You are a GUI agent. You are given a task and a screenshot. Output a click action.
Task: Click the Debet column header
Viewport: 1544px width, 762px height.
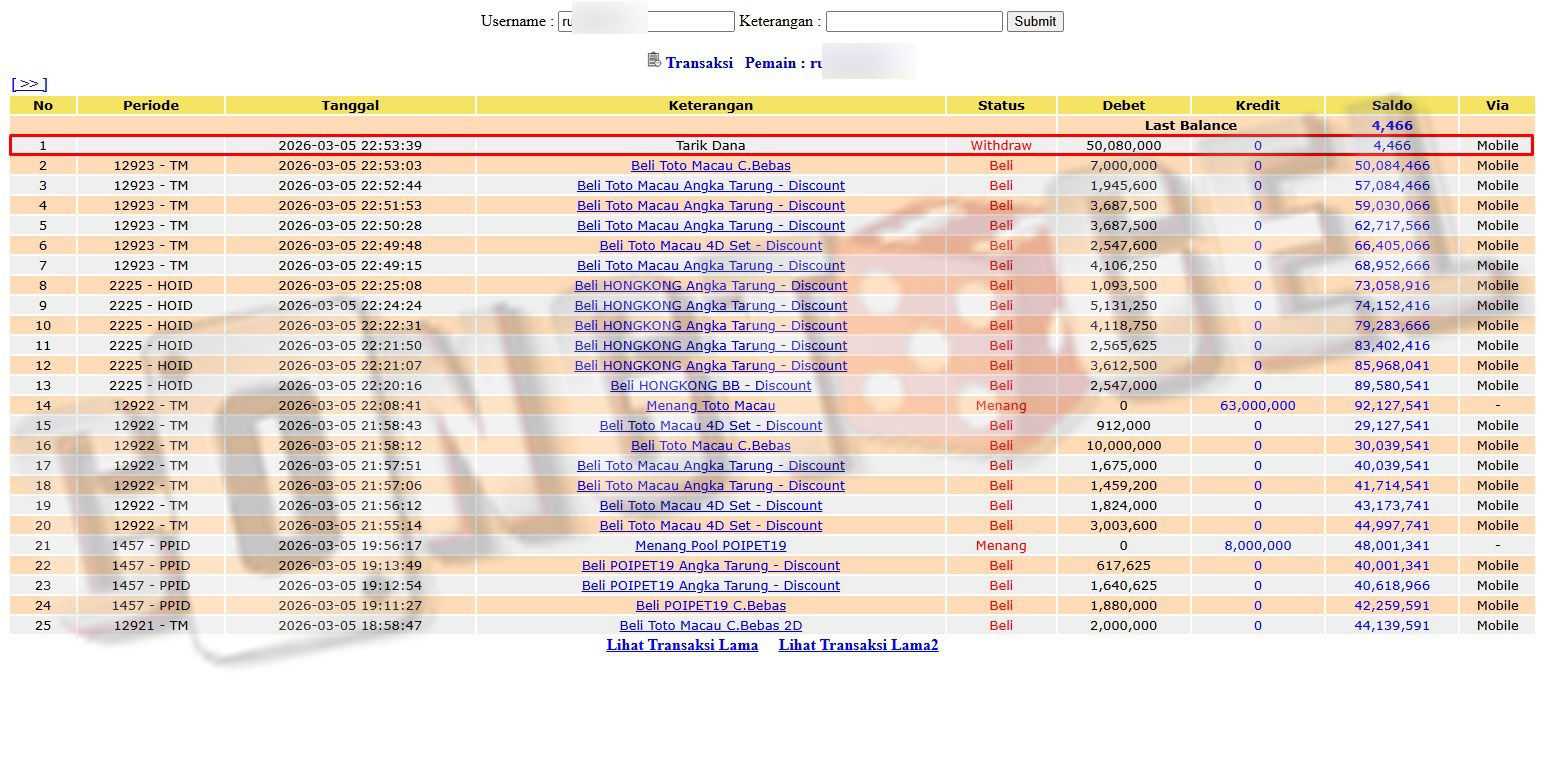click(x=1123, y=105)
